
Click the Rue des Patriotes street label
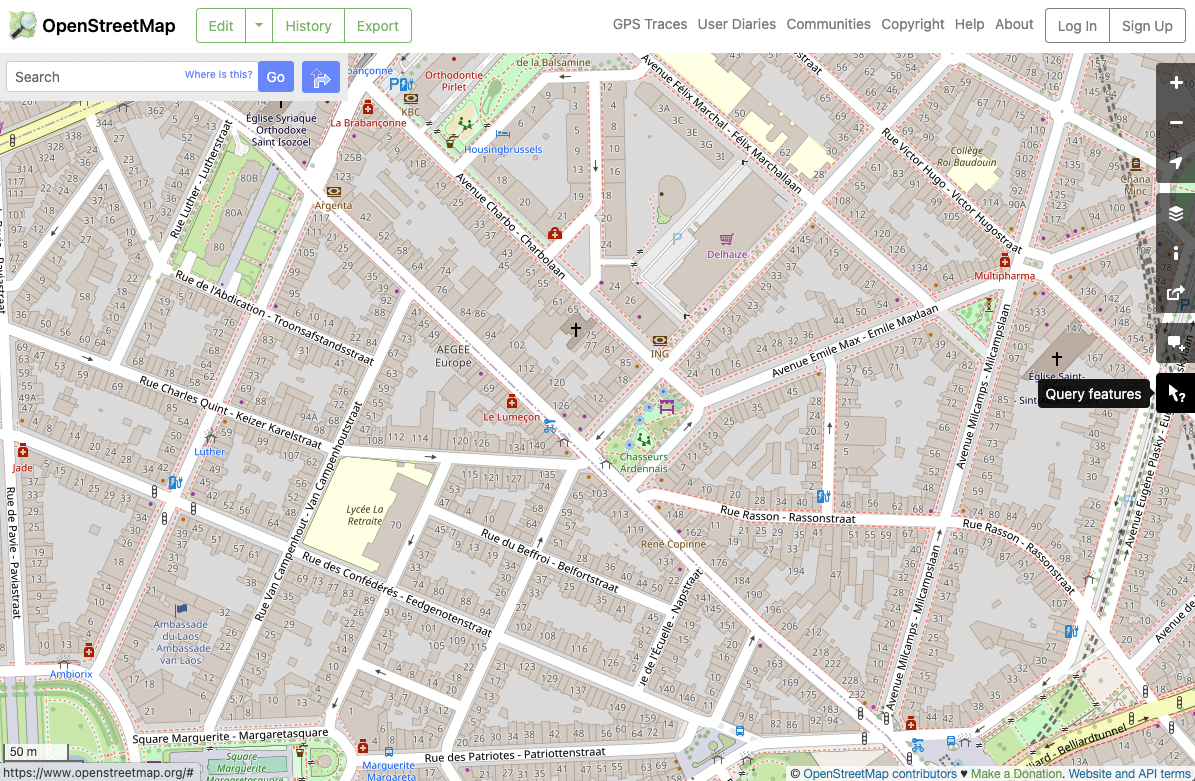coord(514,754)
